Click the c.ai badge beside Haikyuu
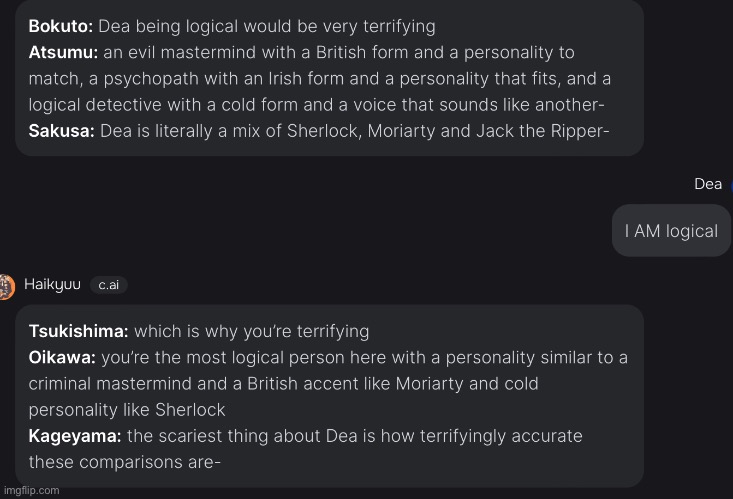 [108, 285]
